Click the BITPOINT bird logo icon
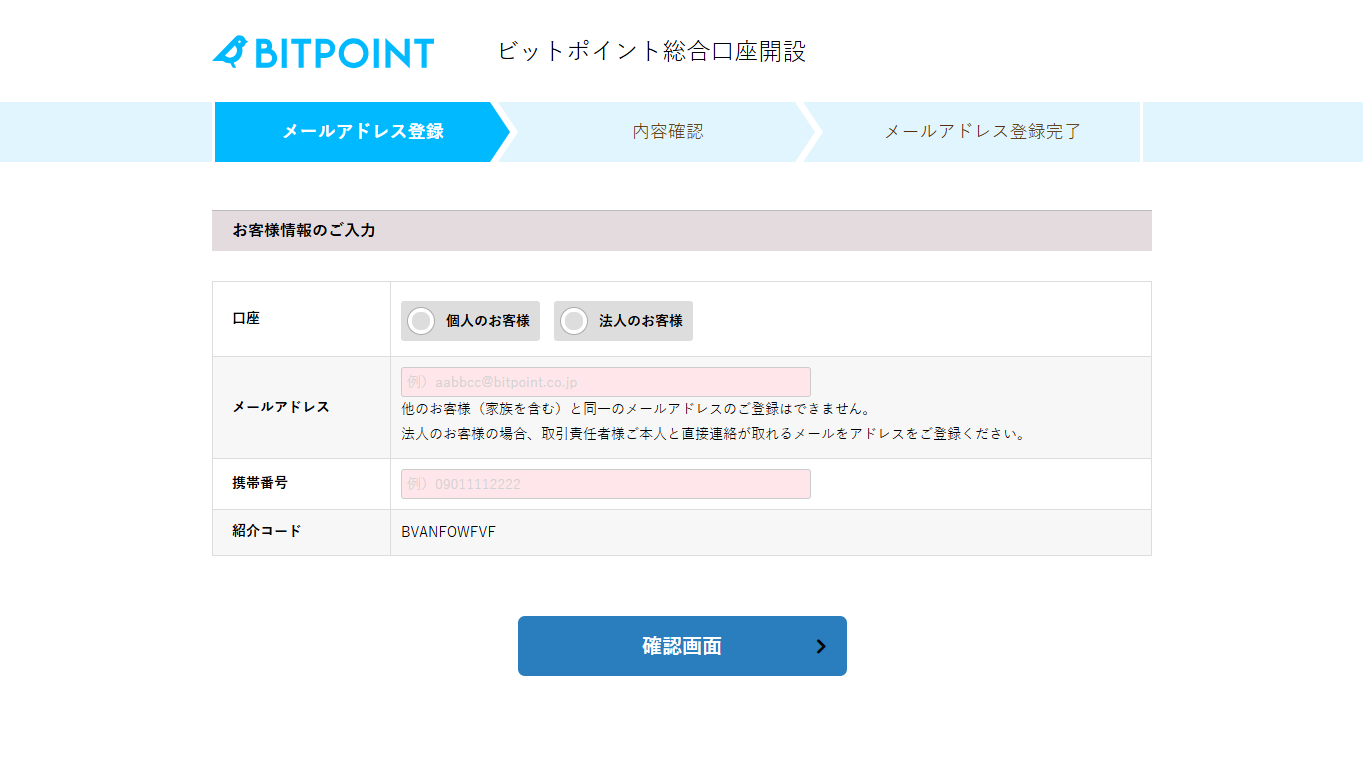The image size is (1363, 766). pos(230,52)
